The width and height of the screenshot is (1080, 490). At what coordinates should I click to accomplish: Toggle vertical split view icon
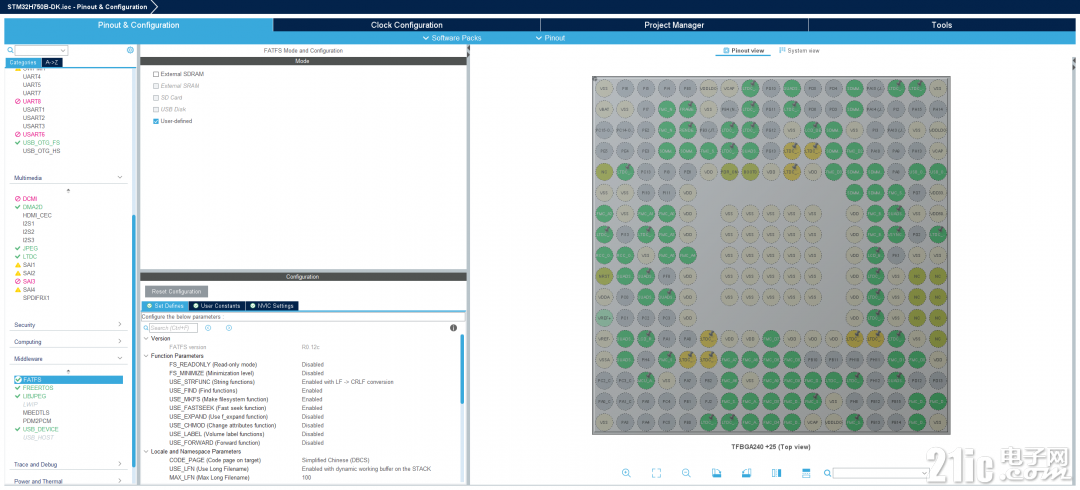(776, 473)
